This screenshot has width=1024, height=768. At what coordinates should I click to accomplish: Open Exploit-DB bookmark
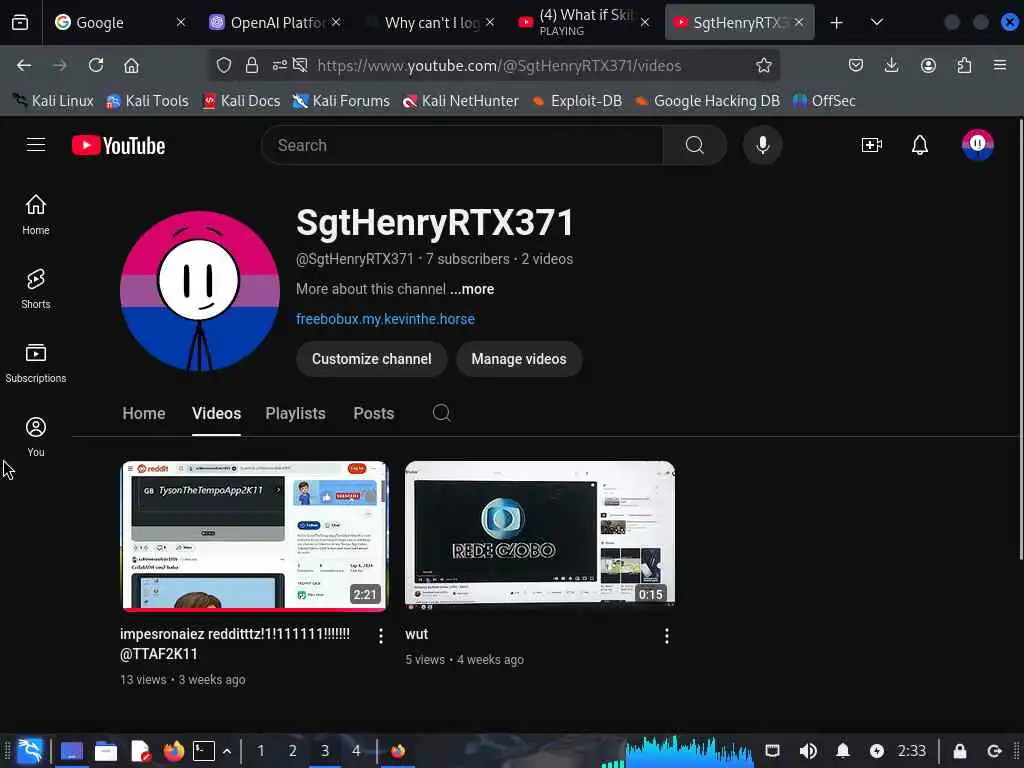pyautogui.click(x=577, y=101)
